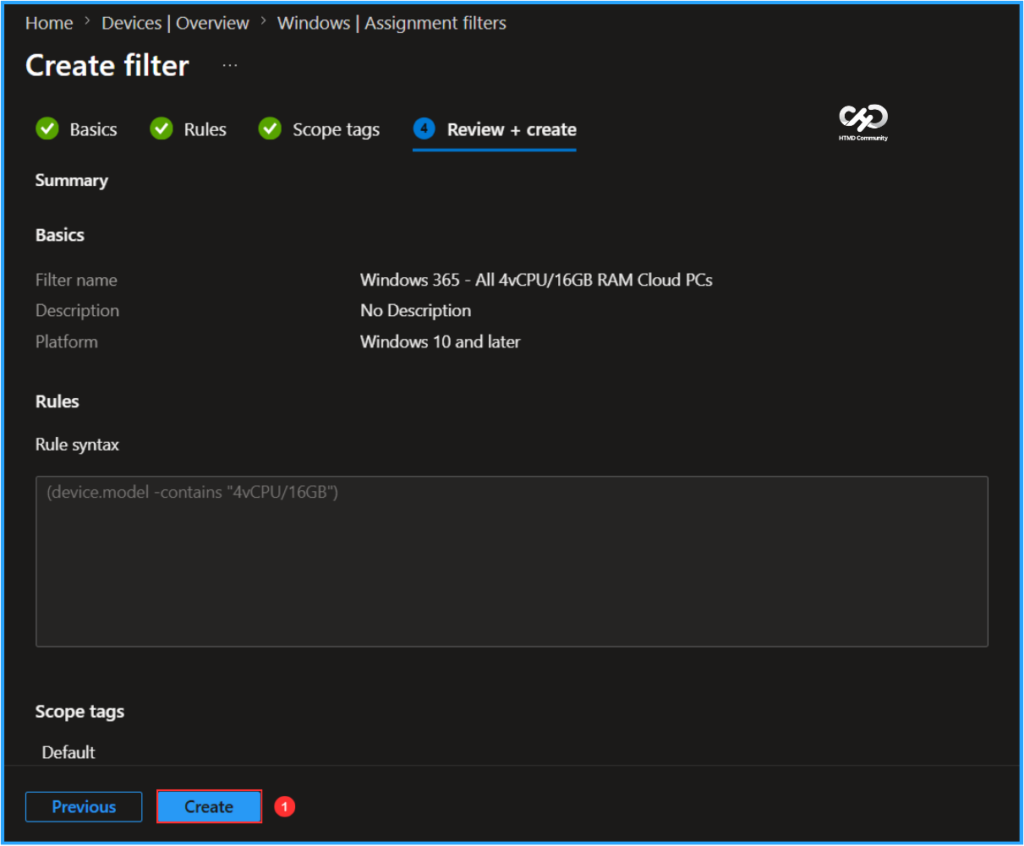
Task: Click the 'Basics' section heading
Action: pyautogui.click(x=59, y=235)
